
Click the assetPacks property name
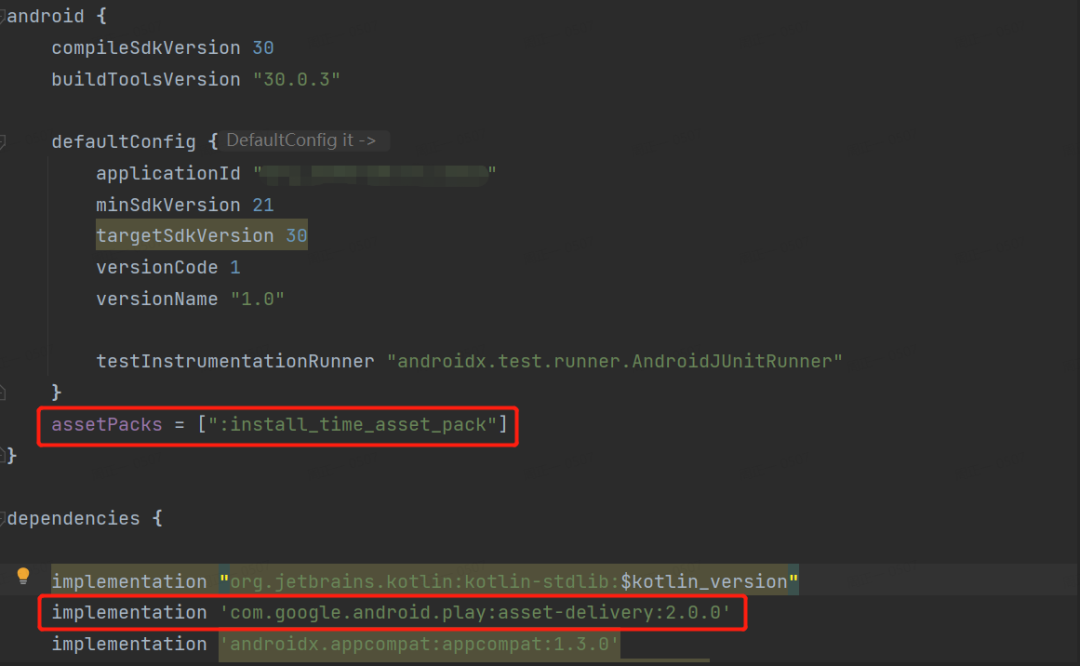(107, 424)
